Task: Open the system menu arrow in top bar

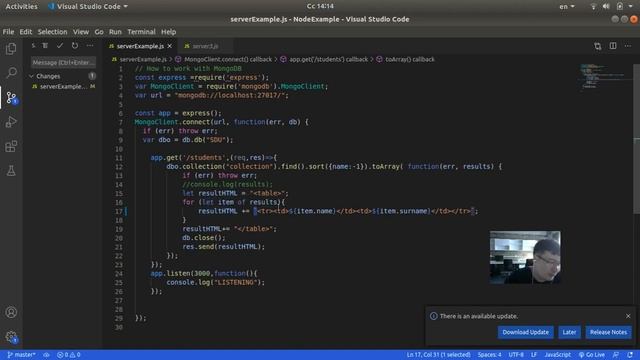Action: 630,7
